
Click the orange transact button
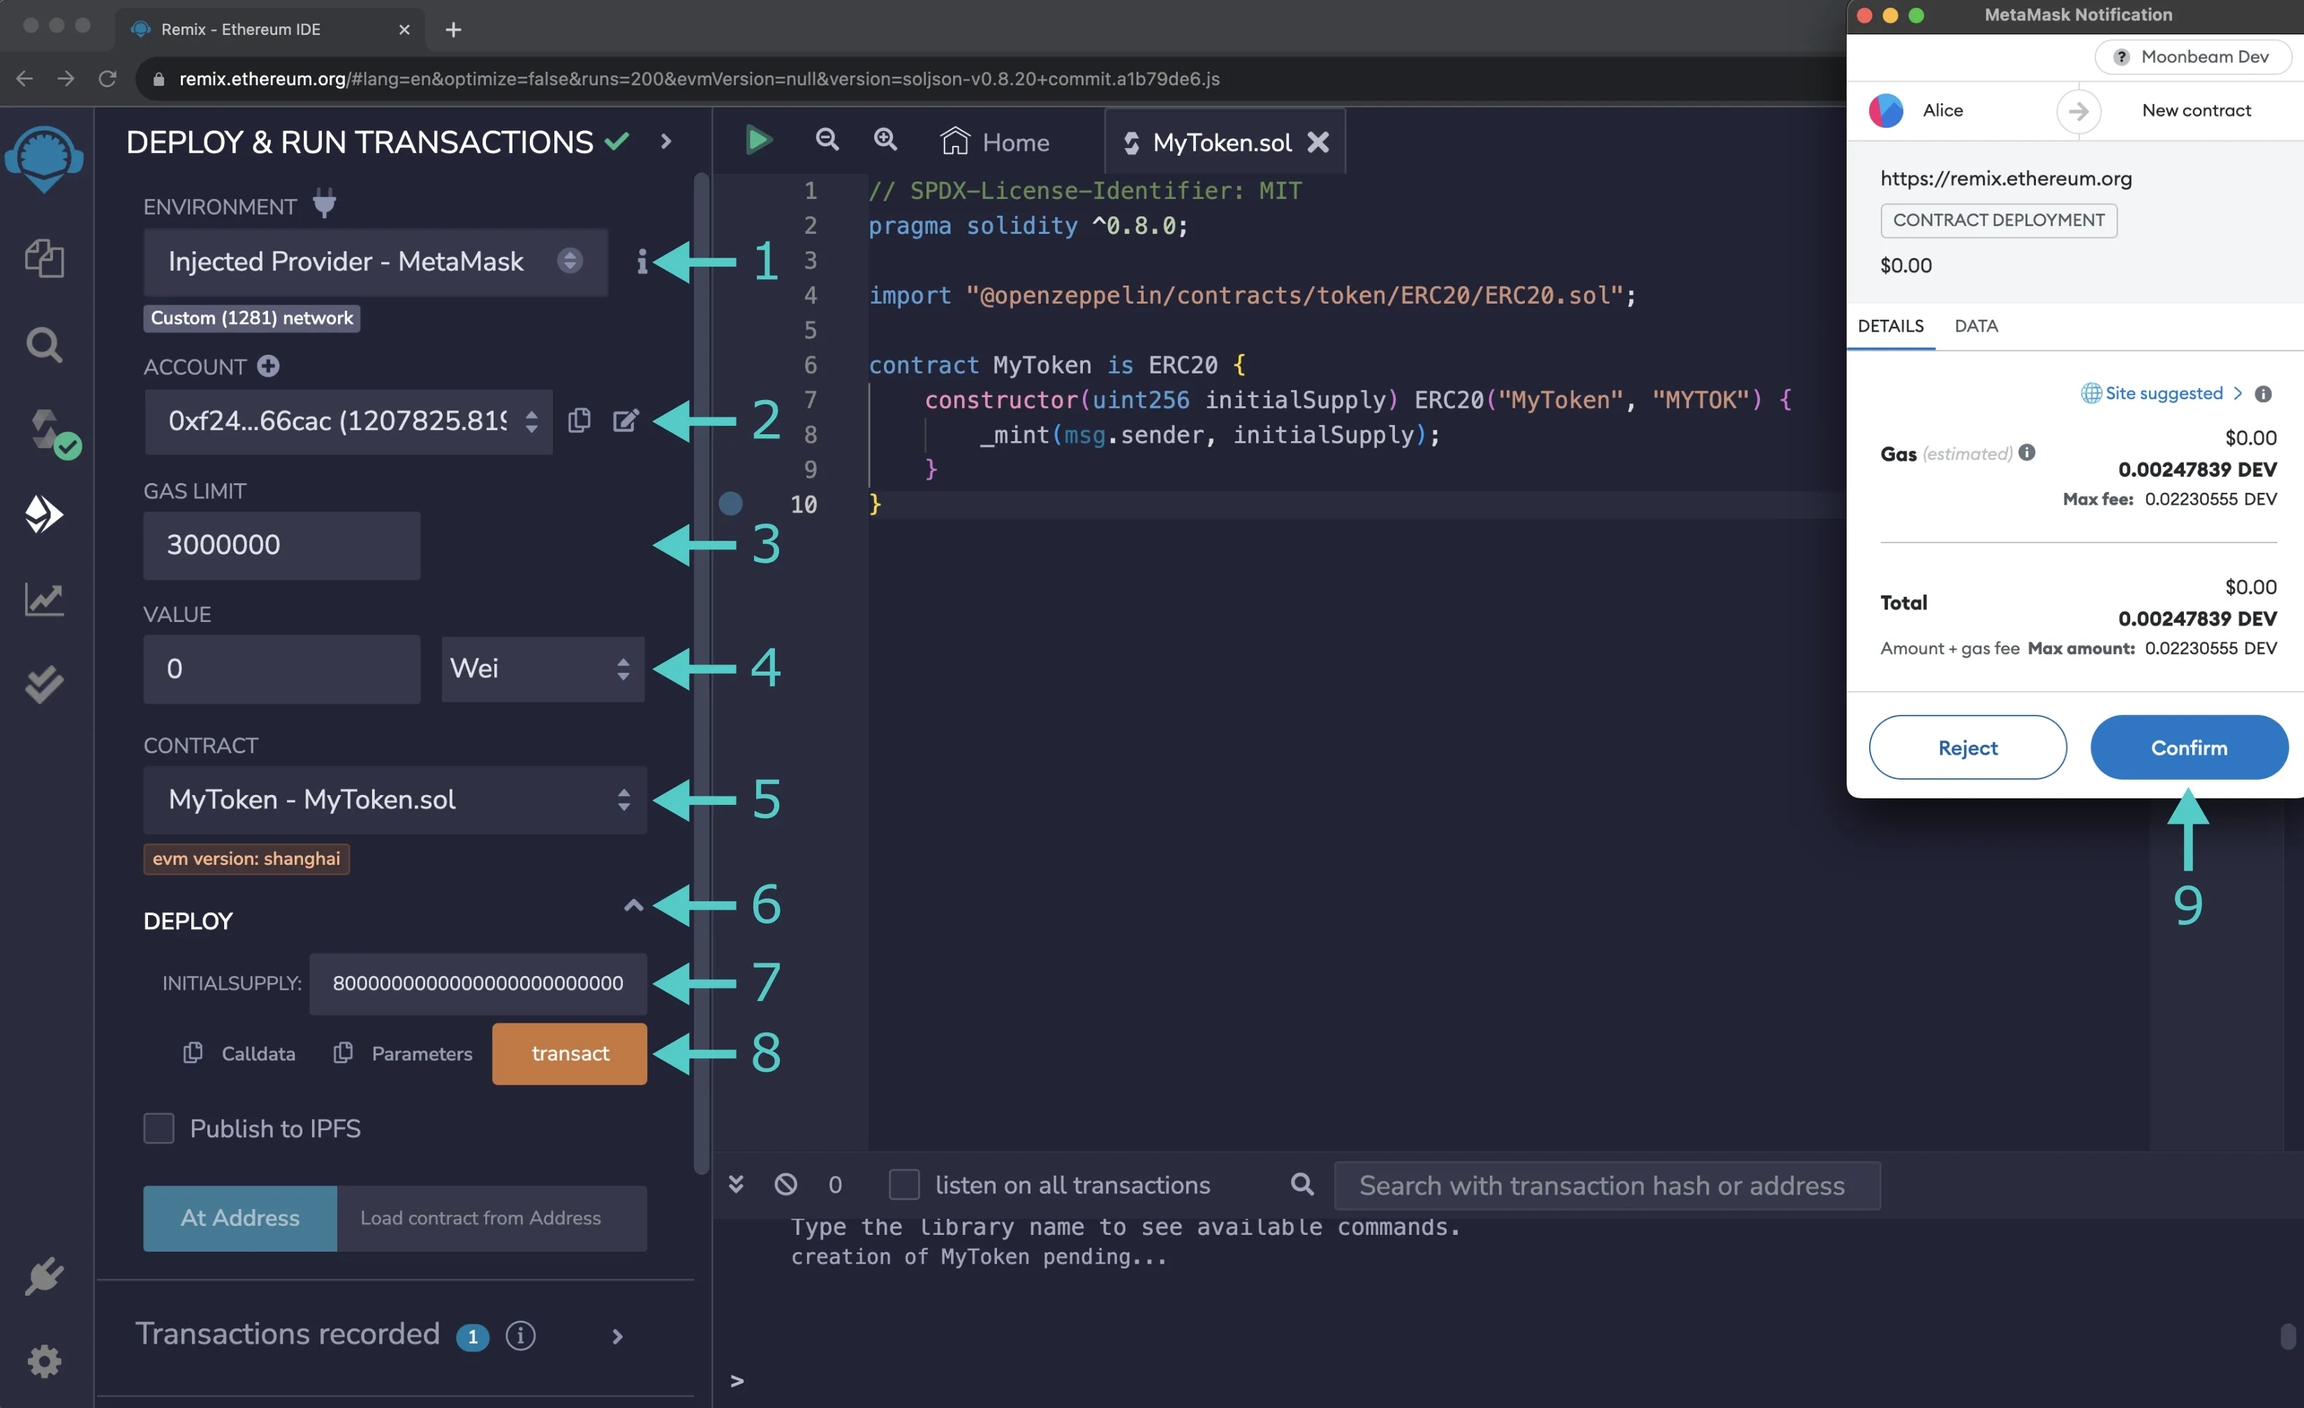[570, 1054]
